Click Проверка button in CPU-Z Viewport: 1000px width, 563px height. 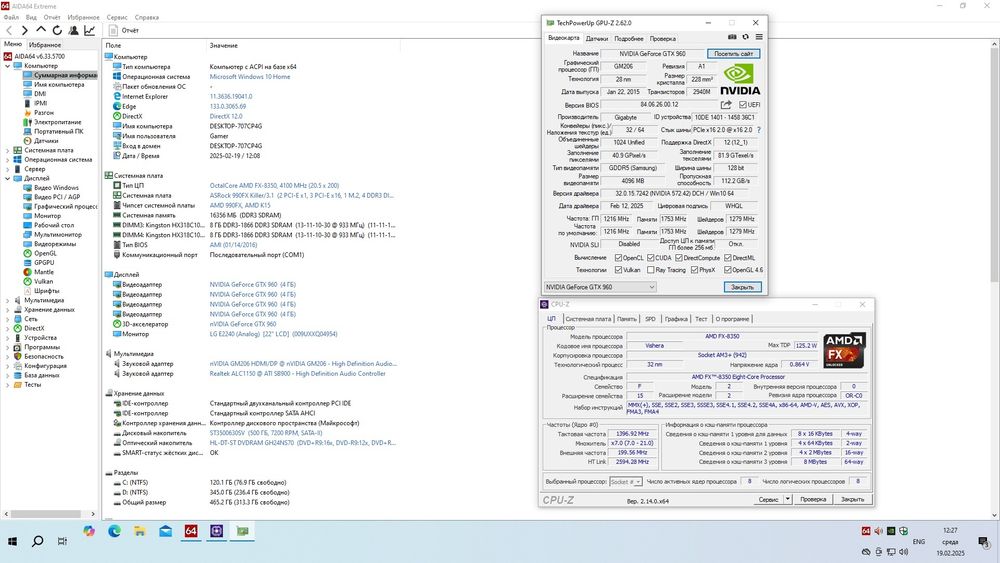tap(813, 499)
